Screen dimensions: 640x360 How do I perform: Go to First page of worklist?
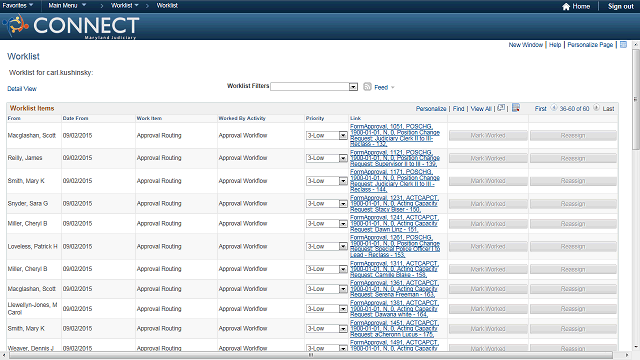tap(540, 109)
